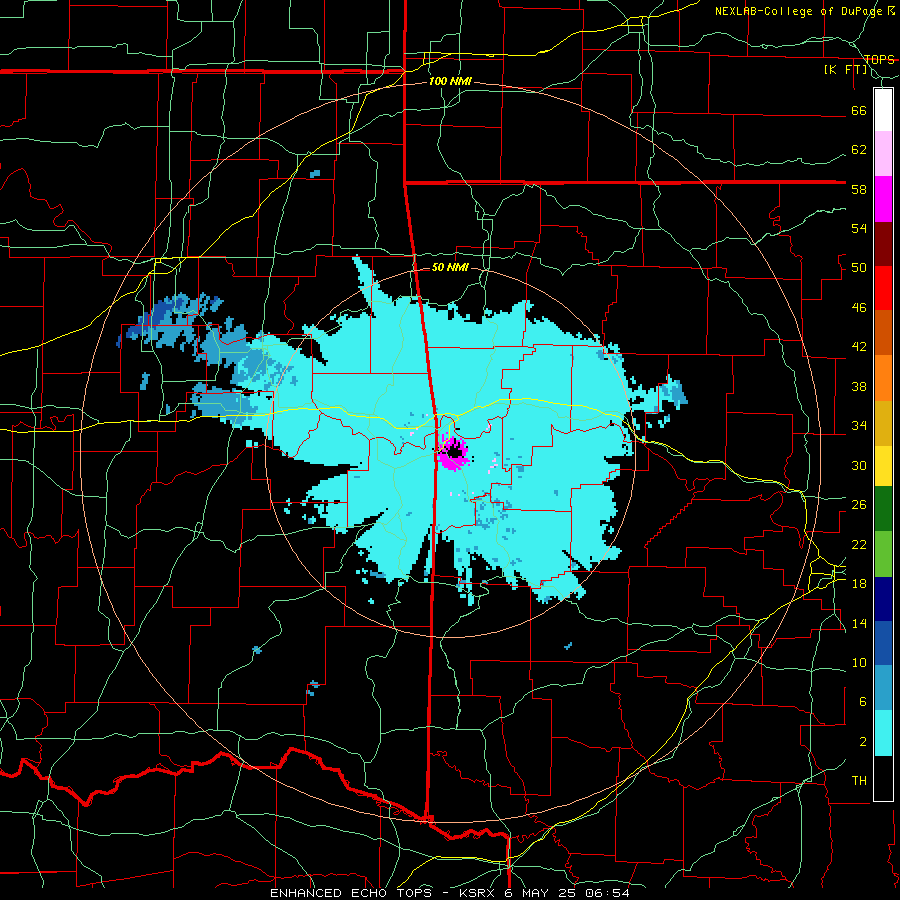The width and height of the screenshot is (900, 900).
Task: Click the legend value '6'
Action: (863, 701)
